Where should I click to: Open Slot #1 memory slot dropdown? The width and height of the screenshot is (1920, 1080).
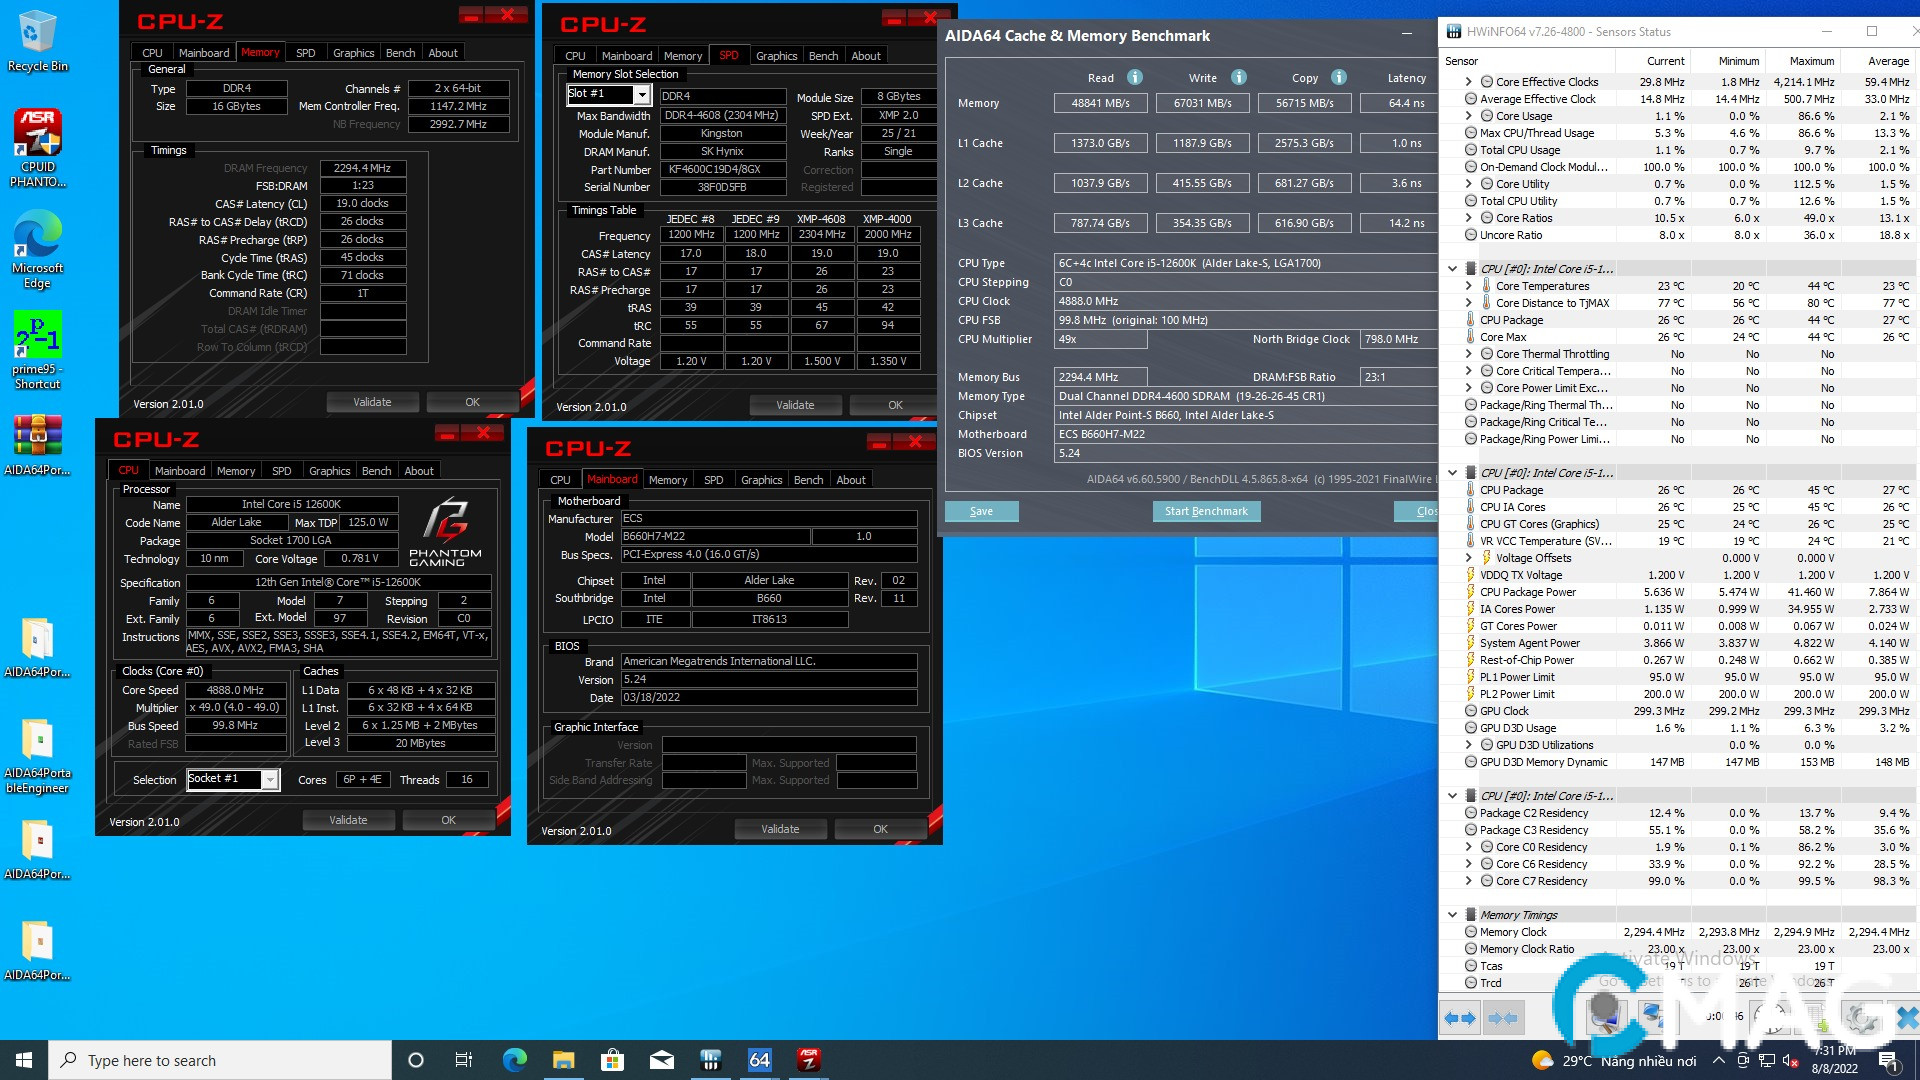(x=642, y=94)
